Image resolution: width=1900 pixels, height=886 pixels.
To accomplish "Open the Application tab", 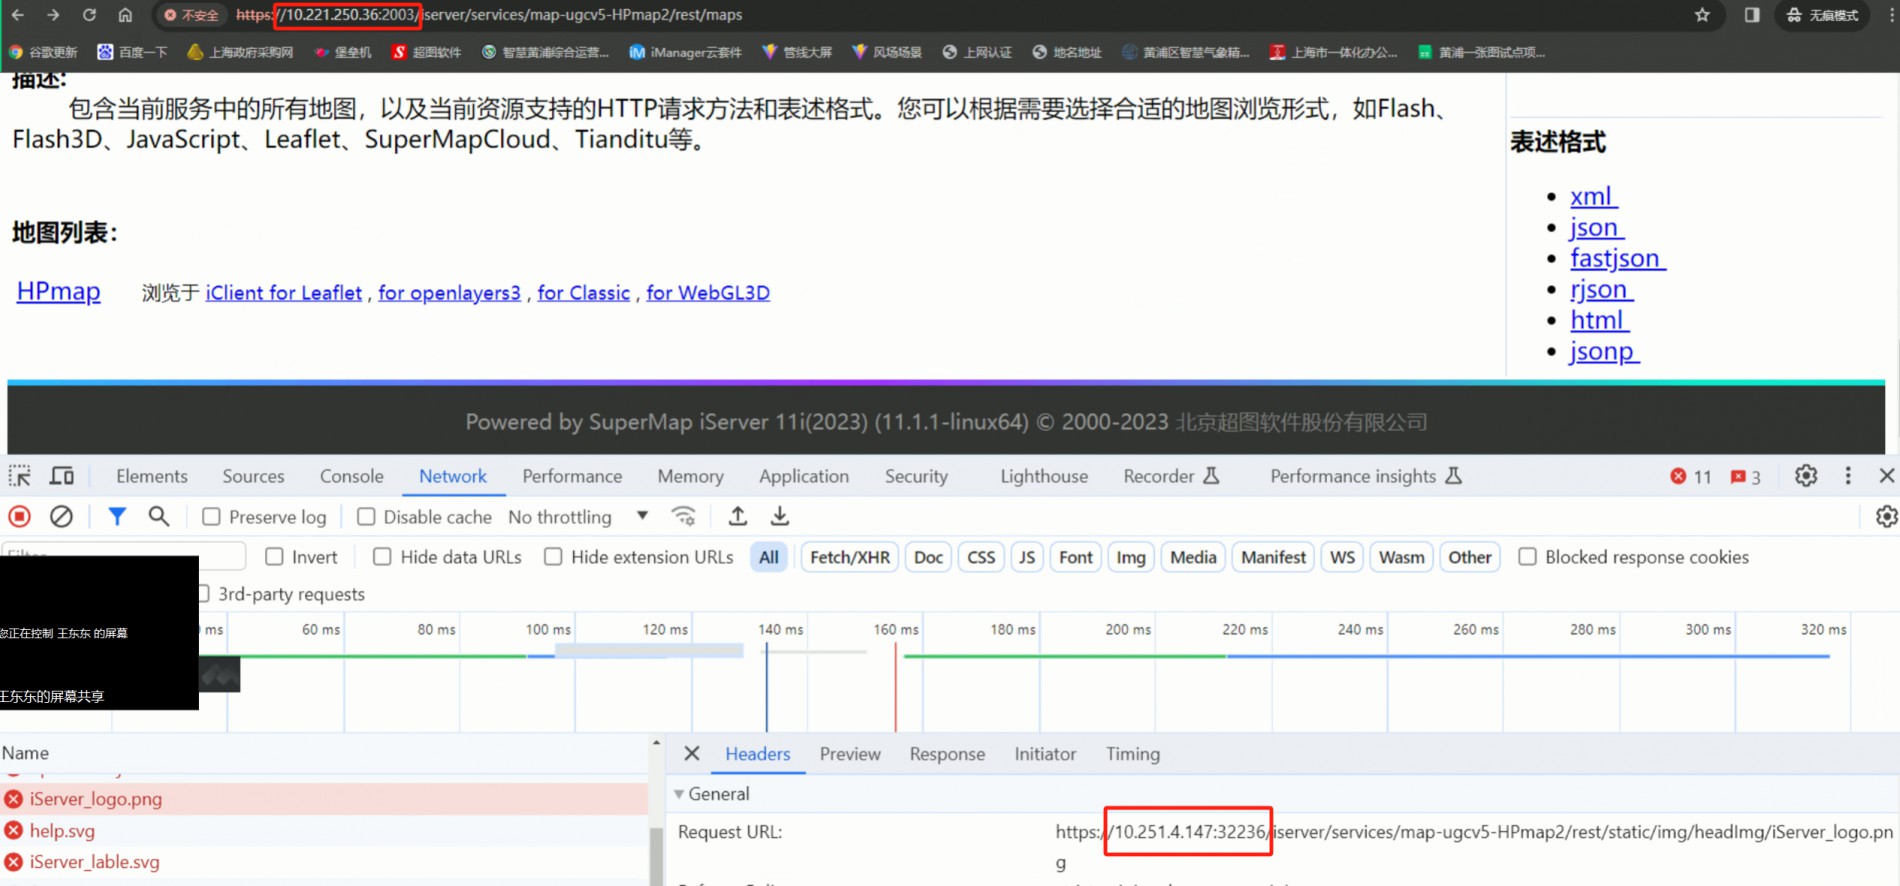I will pyautogui.click(x=804, y=476).
